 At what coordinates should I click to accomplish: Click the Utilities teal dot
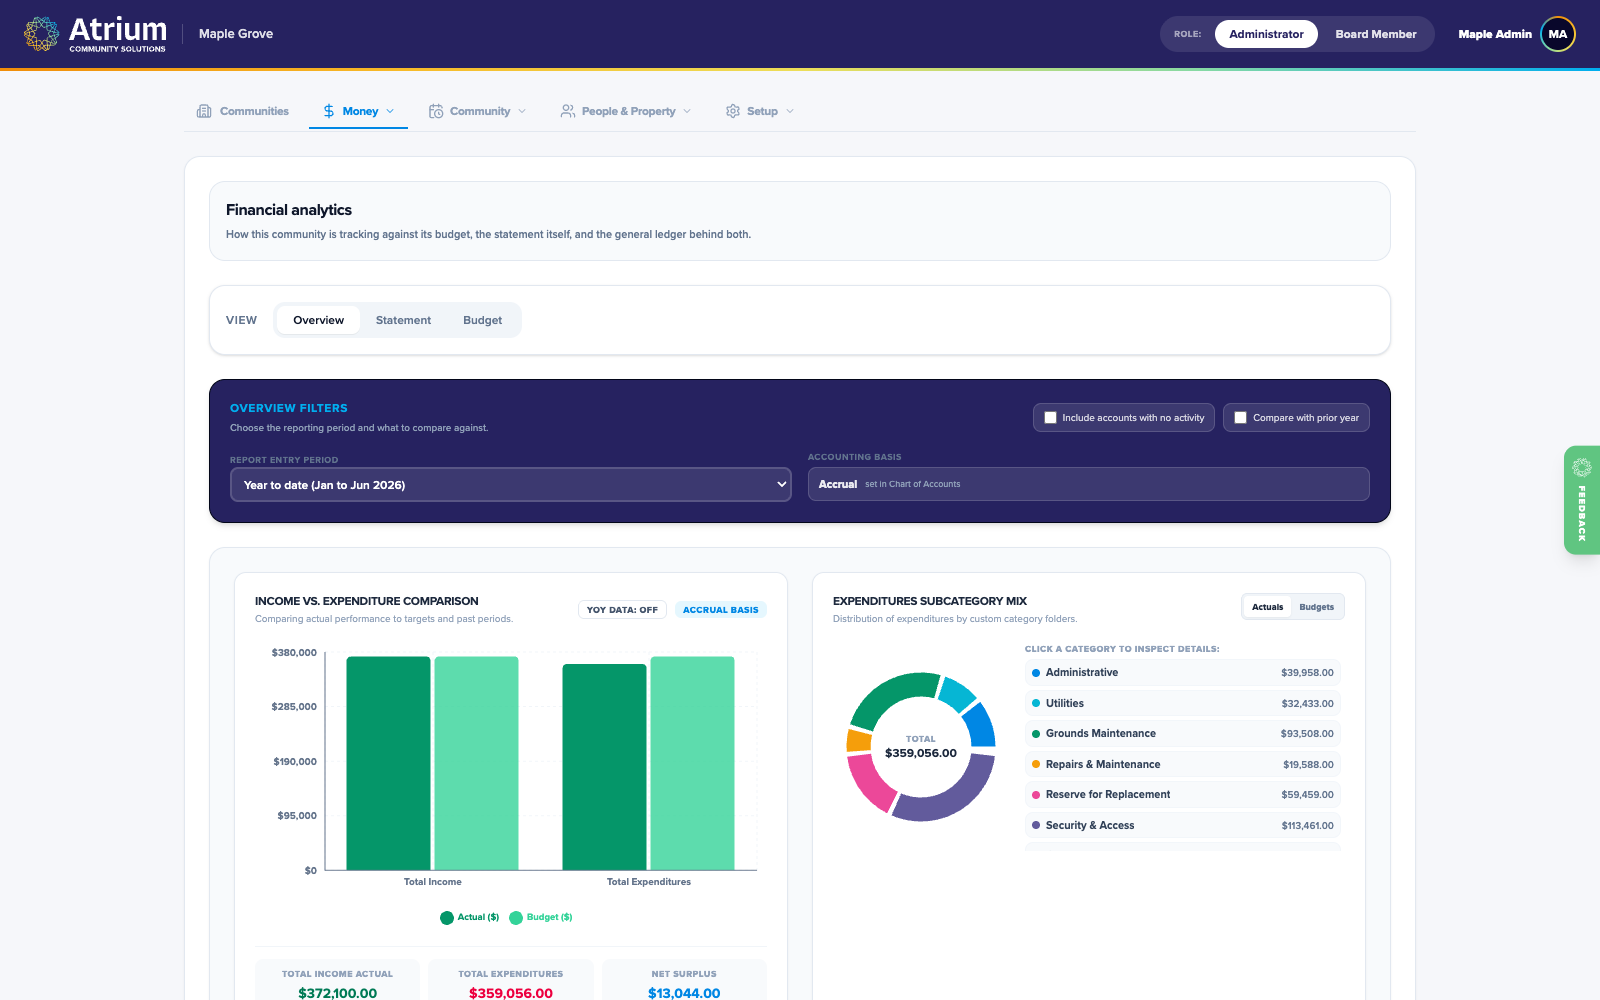coord(1036,703)
